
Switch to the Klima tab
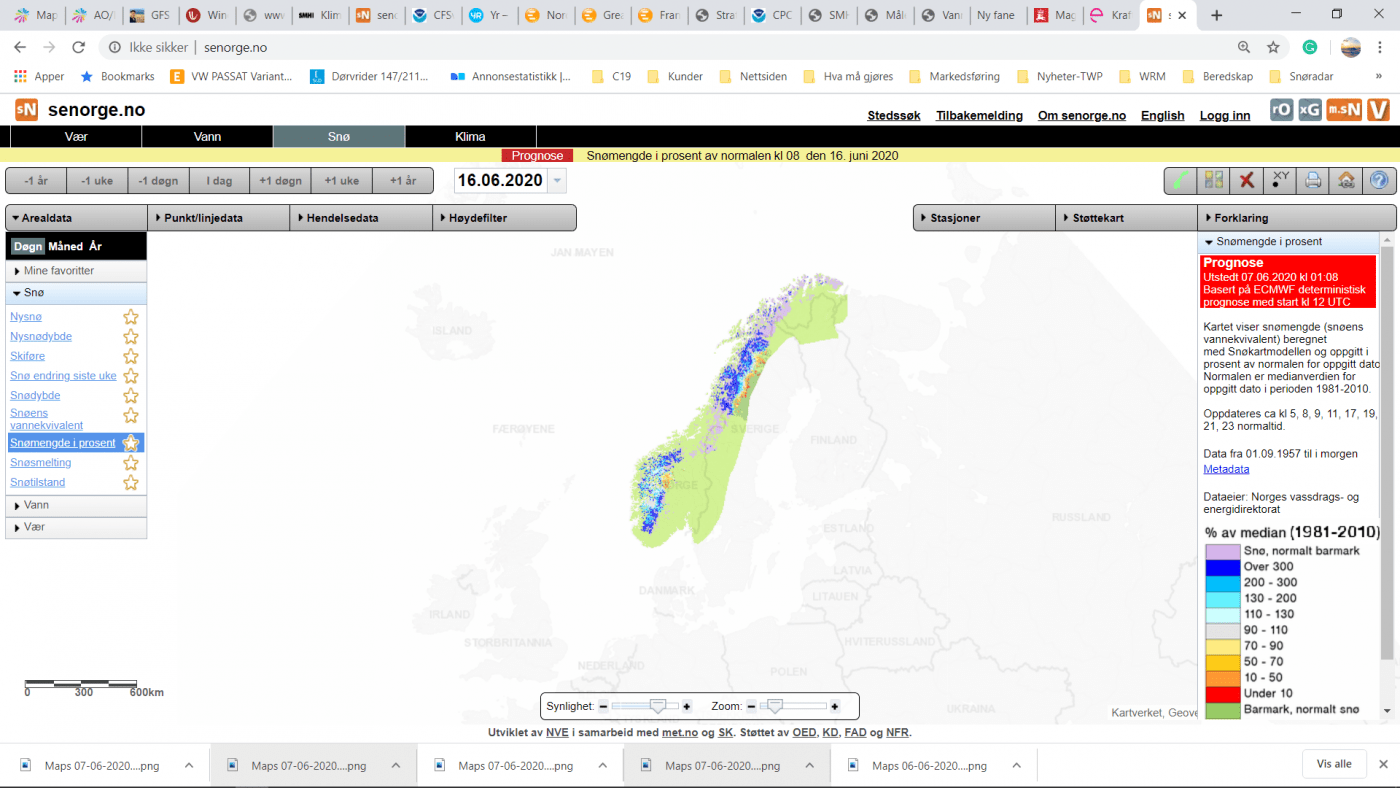click(x=470, y=137)
